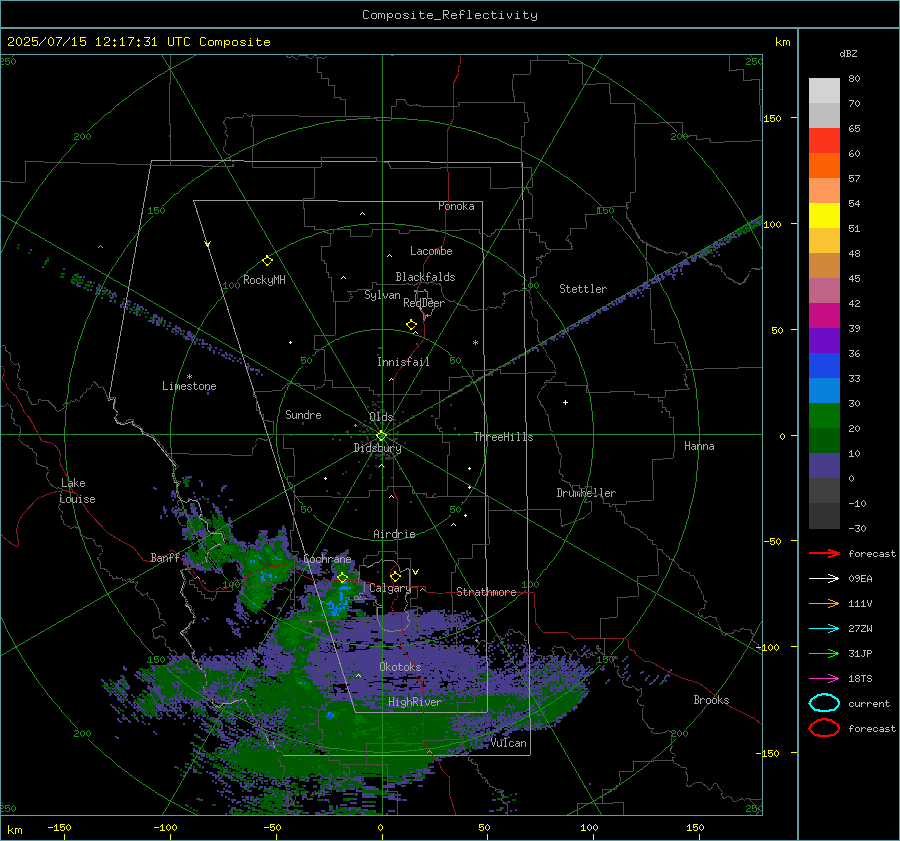Screen dimensions: 900x841
Task: Click the 18TS legend label
Action: point(860,679)
